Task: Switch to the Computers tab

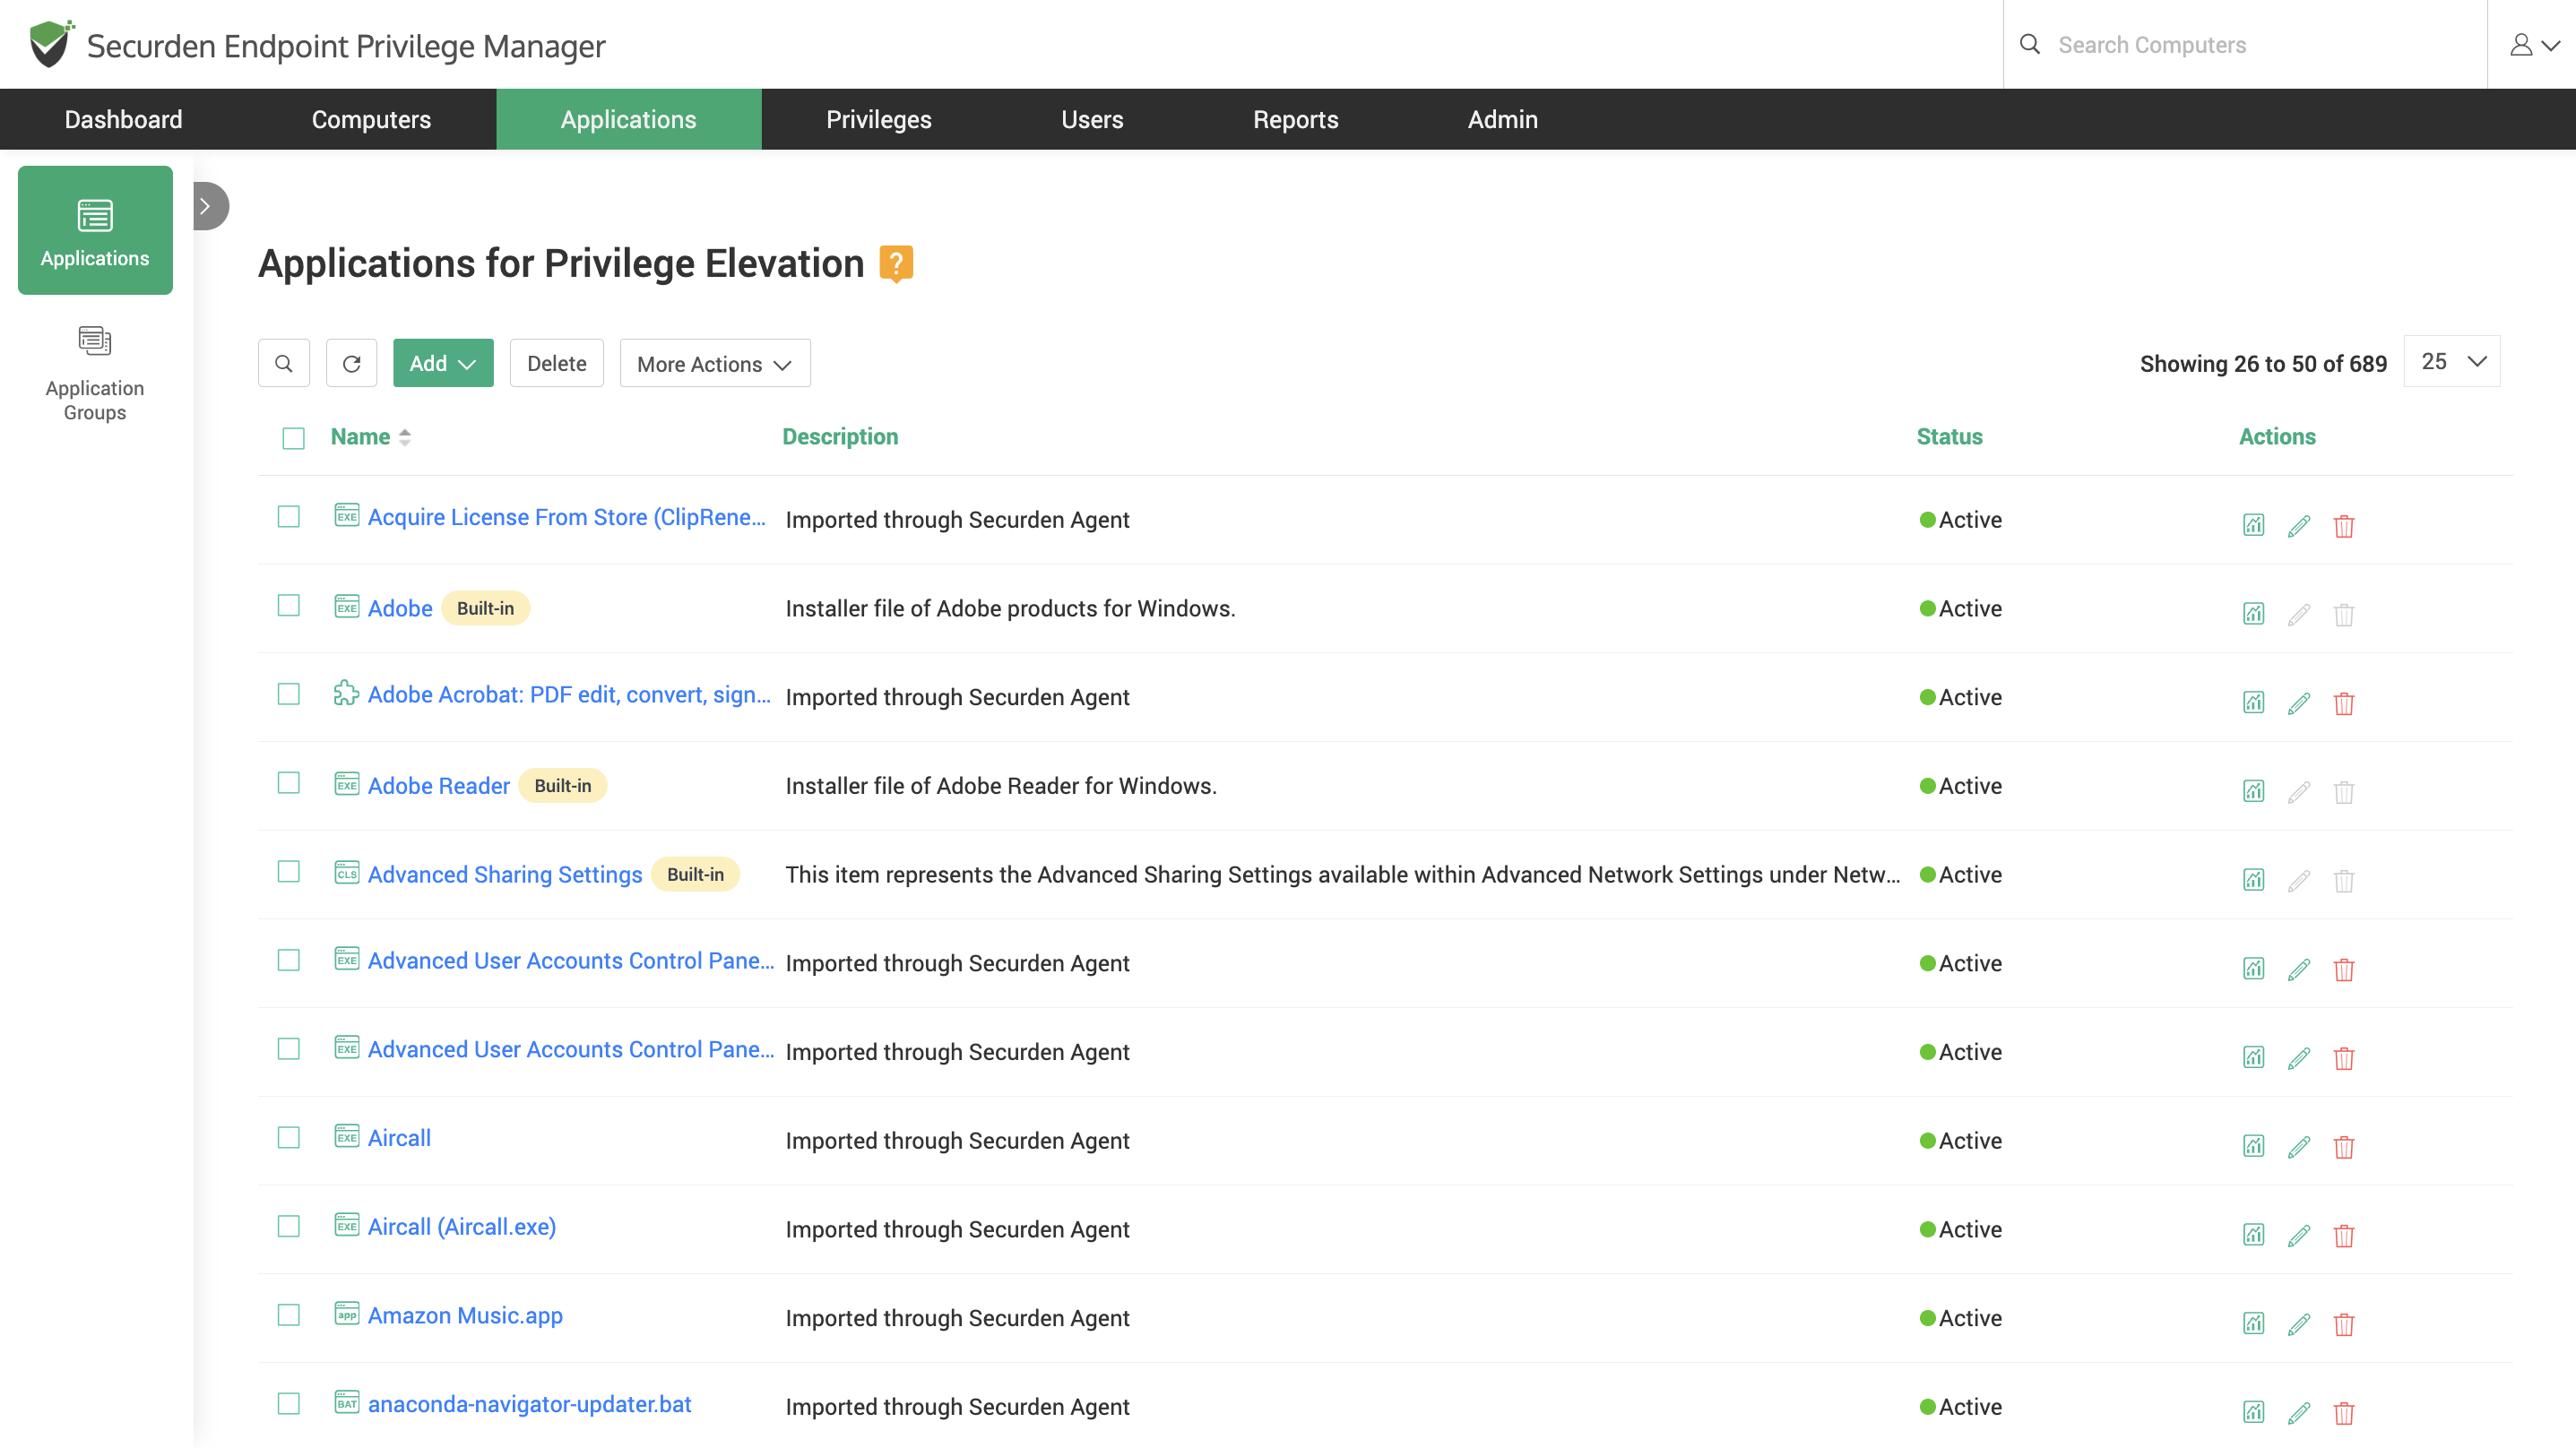Action: tap(371, 119)
